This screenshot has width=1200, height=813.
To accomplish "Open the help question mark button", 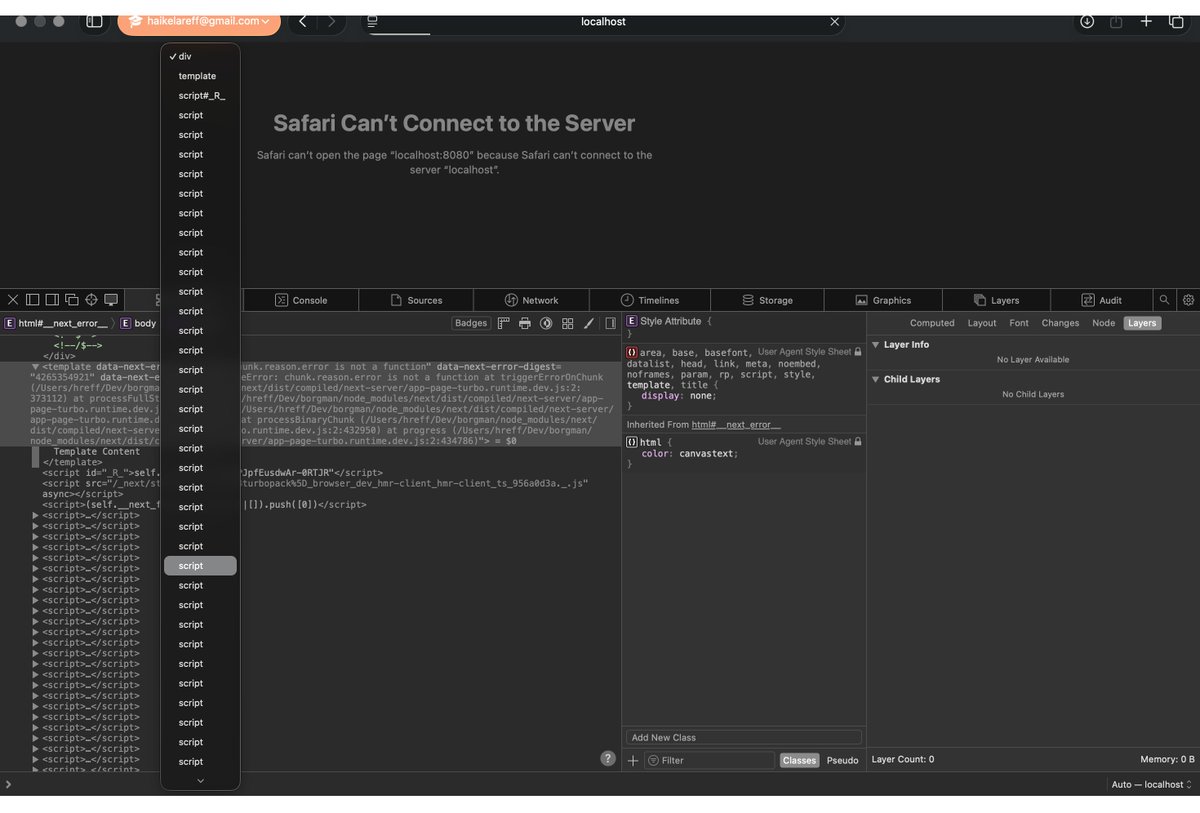I will [607, 758].
